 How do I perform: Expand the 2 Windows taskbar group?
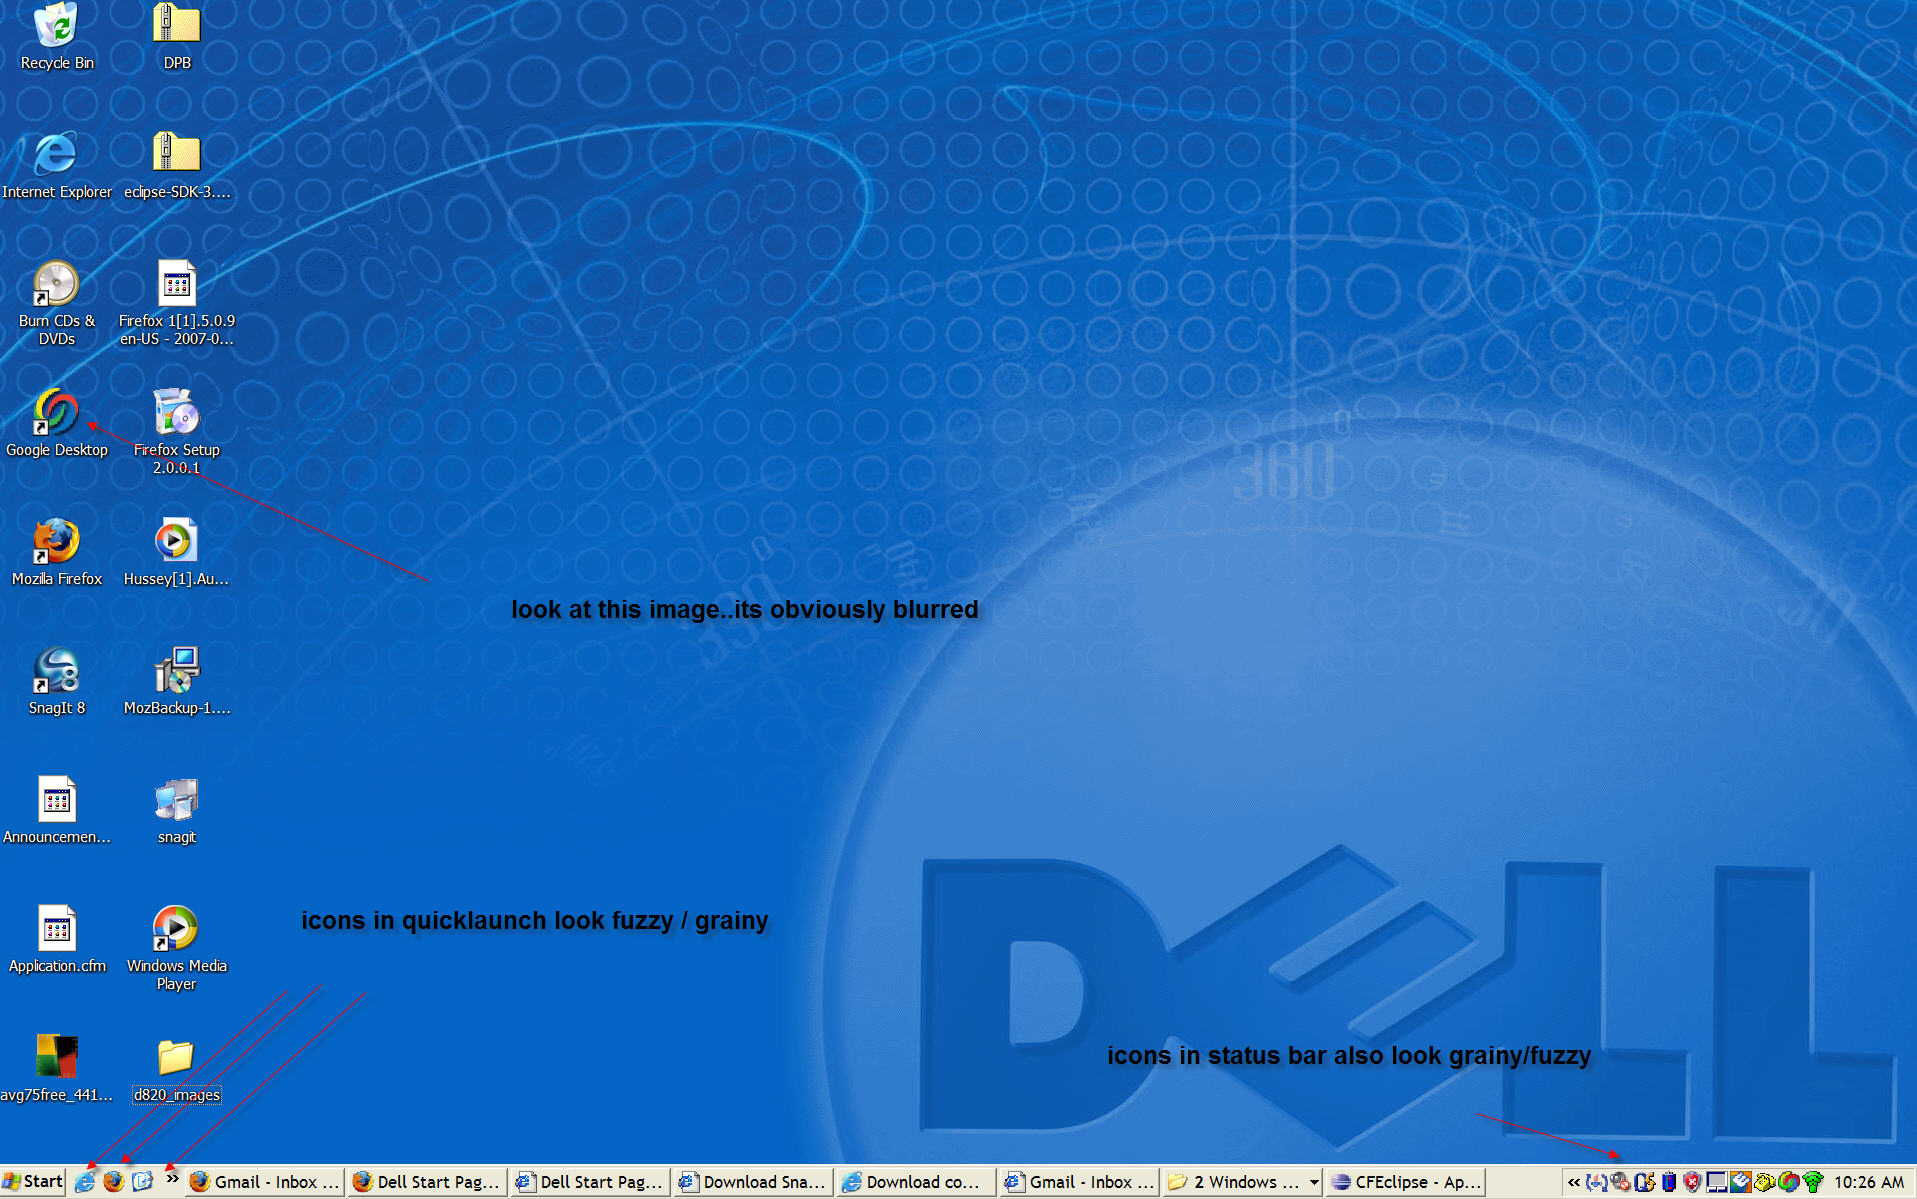[x=1242, y=1182]
